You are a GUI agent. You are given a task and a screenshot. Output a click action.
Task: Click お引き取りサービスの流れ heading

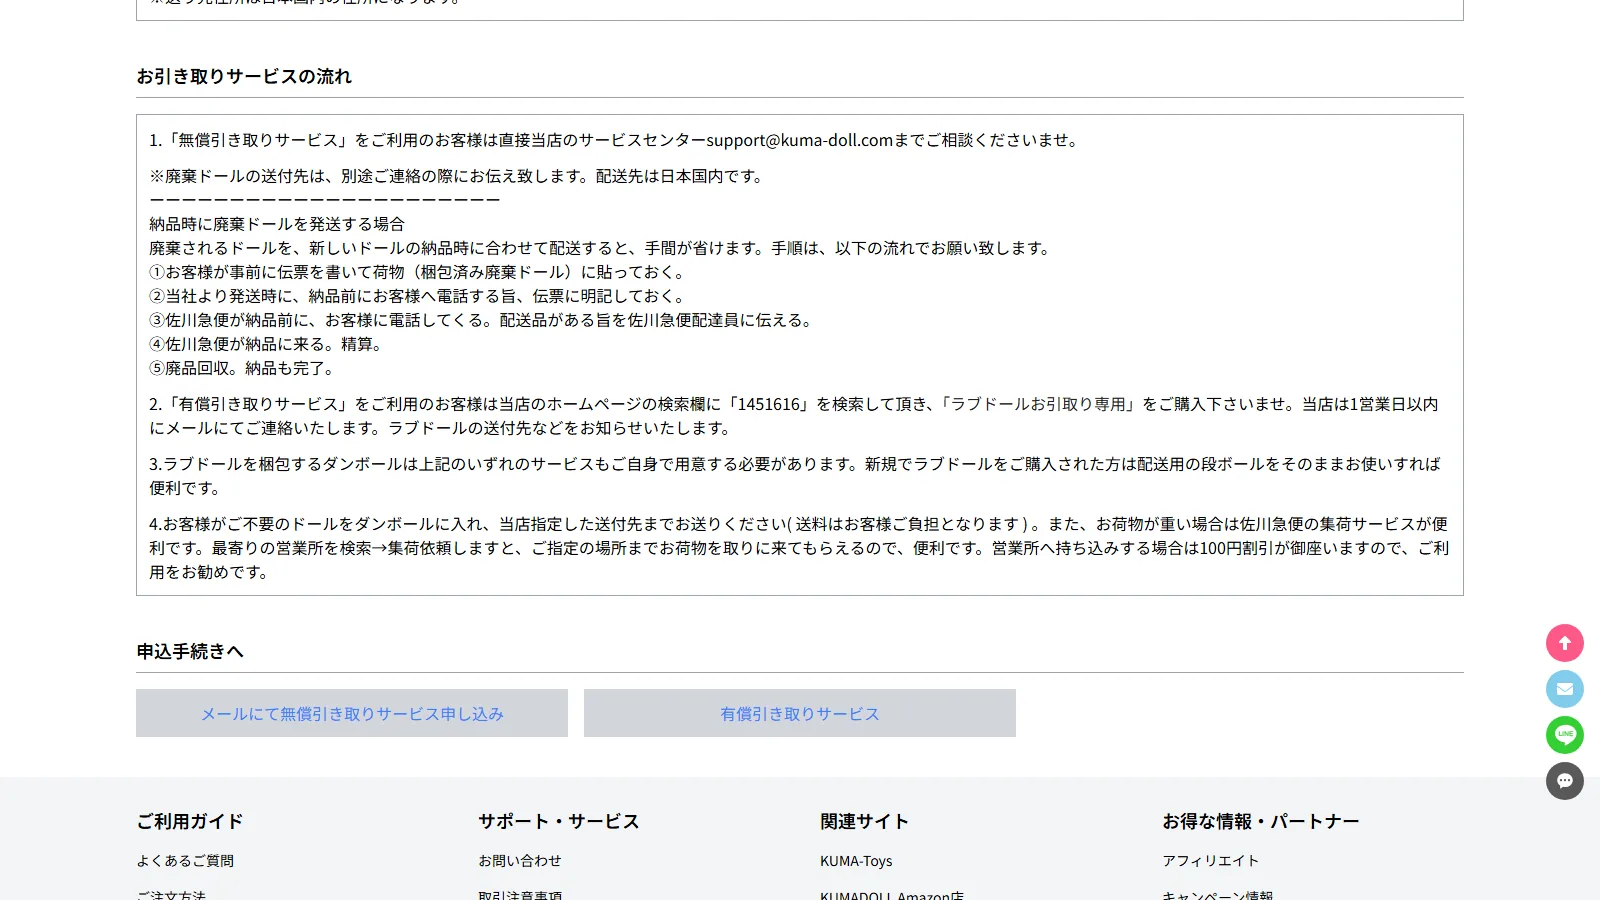click(x=244, y=76)
